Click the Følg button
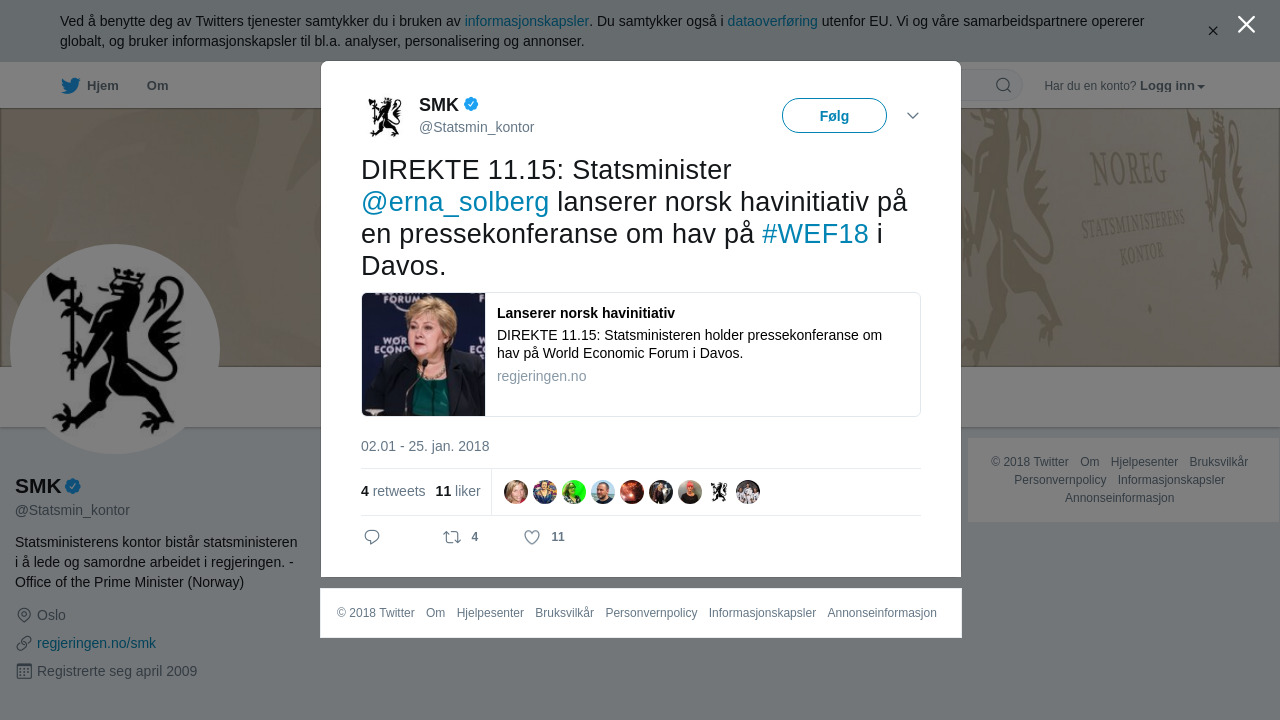The height and width of the screenshot is (720, 1280). click(834, 116)
